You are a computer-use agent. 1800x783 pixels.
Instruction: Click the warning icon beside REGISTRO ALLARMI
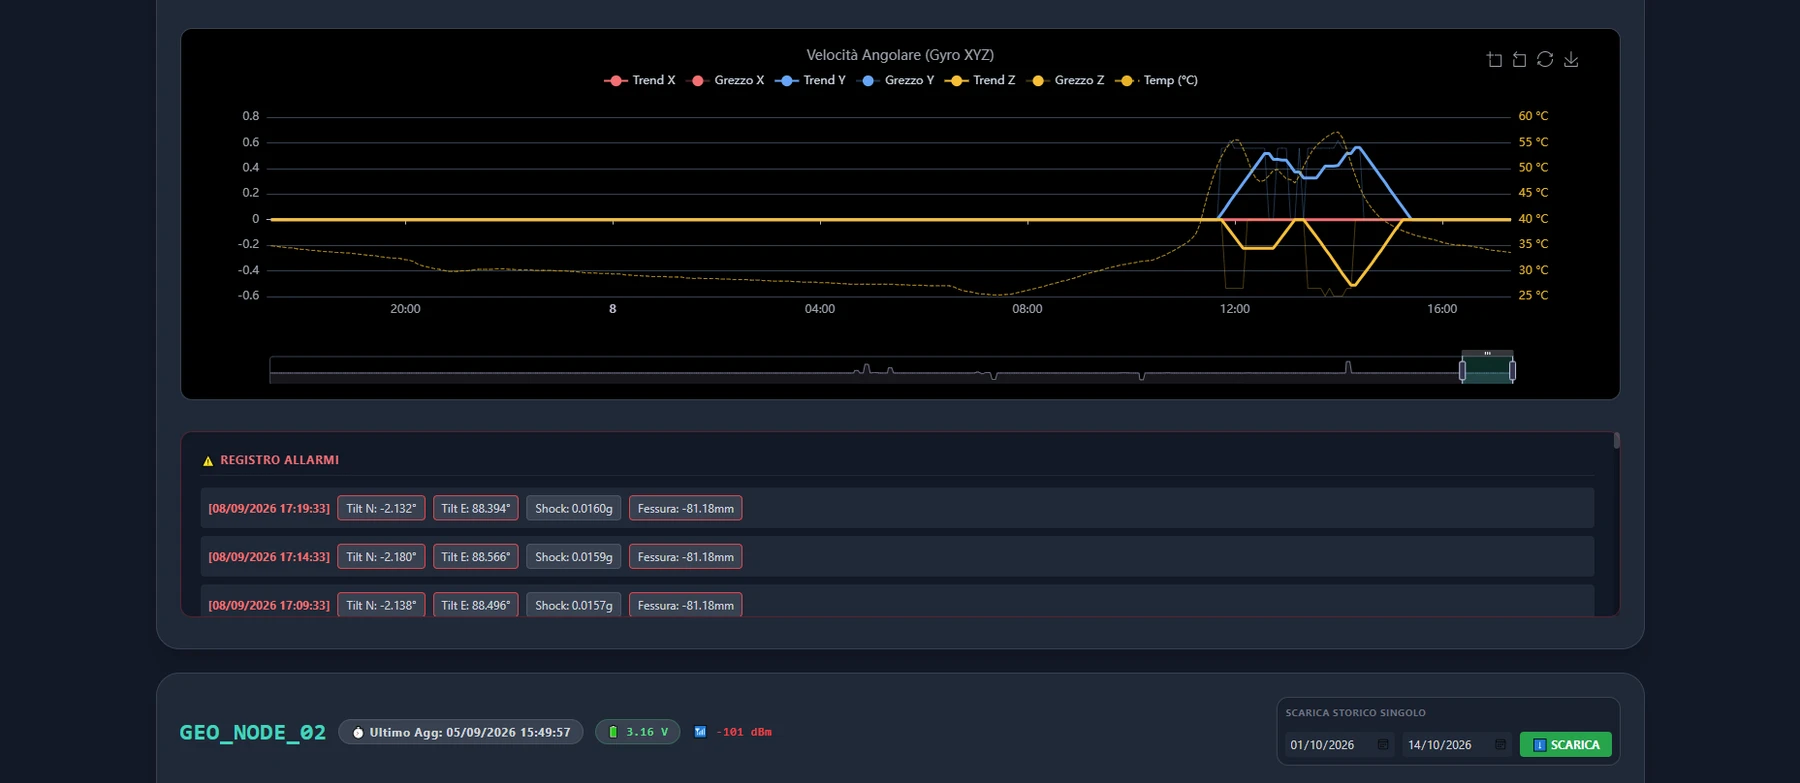coord(208,461)
